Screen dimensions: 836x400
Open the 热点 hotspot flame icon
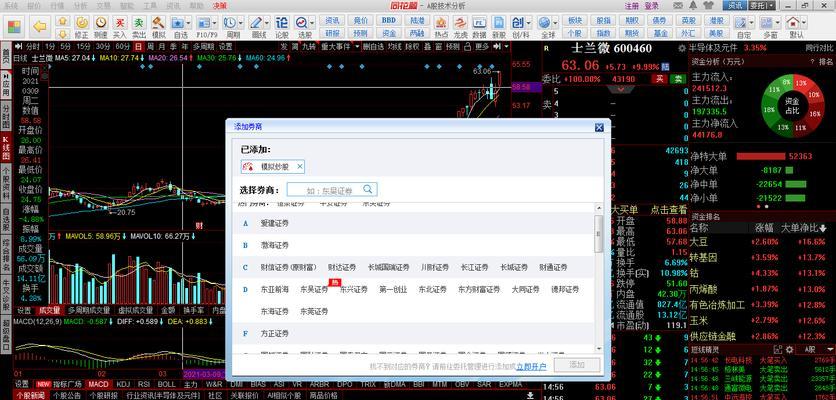[x=441, y=22]
